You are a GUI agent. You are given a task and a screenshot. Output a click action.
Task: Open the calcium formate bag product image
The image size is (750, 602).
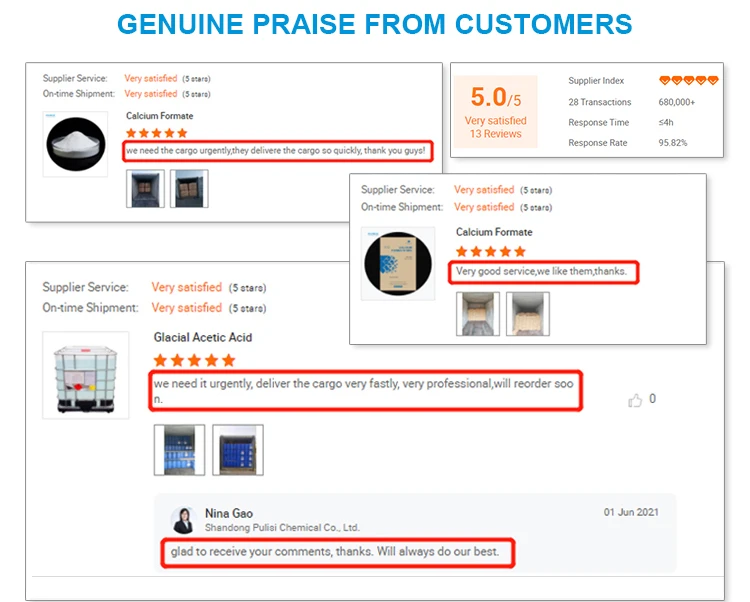[398, 263]
